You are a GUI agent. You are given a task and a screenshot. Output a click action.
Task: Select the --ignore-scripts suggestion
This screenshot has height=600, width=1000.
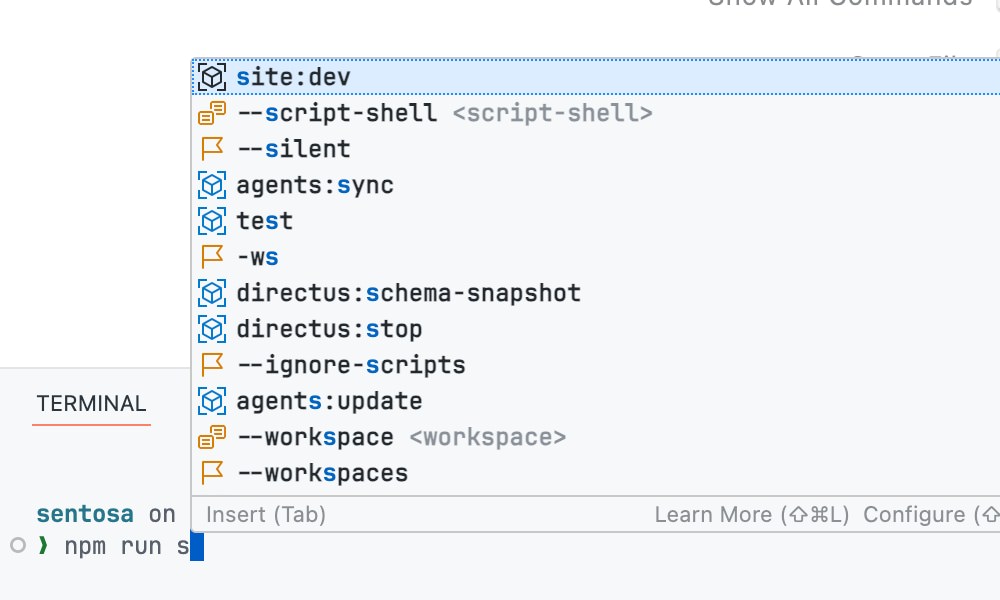[x=350, y=364]
